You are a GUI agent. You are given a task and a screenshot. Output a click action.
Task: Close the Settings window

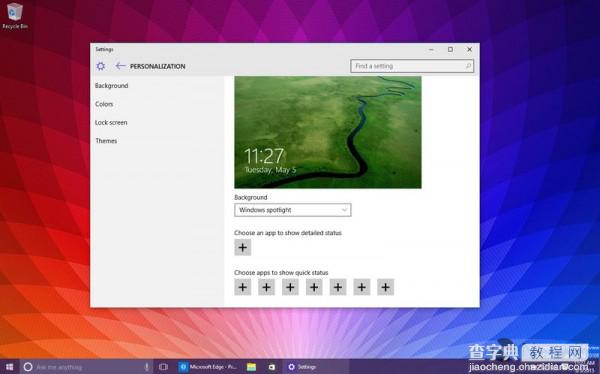coord(470,49)
